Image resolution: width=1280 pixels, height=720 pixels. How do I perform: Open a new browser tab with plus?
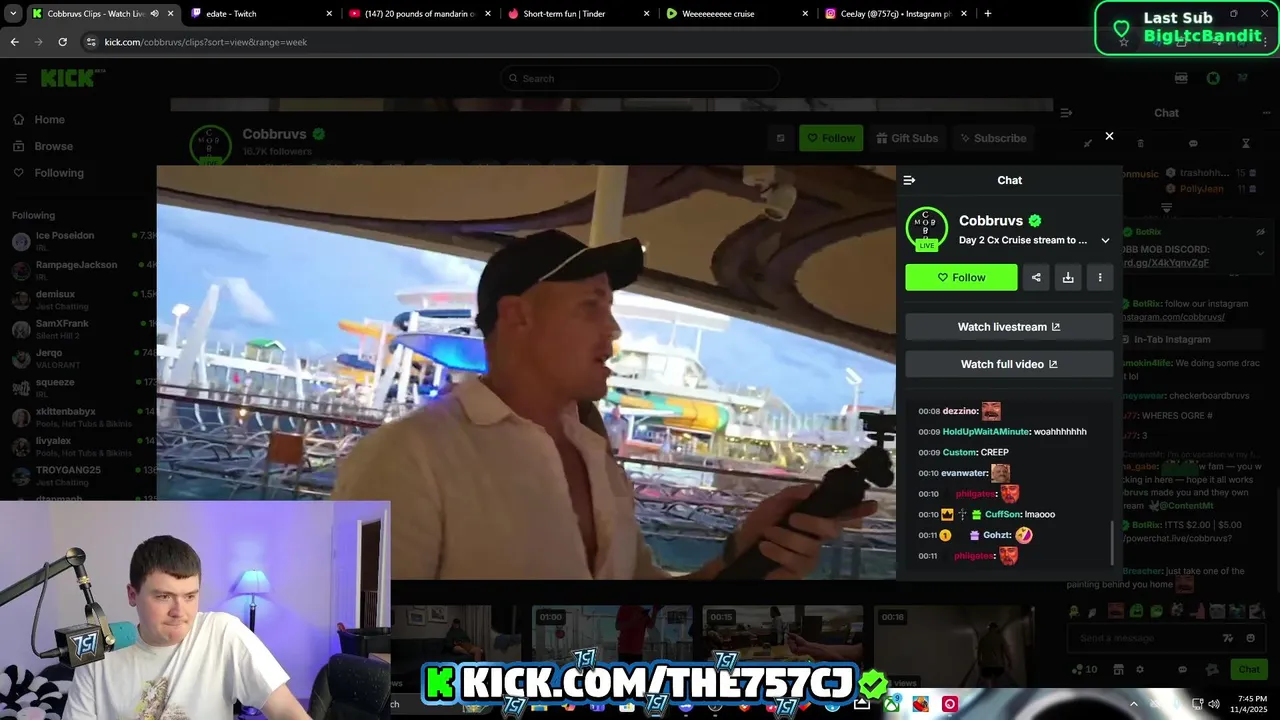988,14
